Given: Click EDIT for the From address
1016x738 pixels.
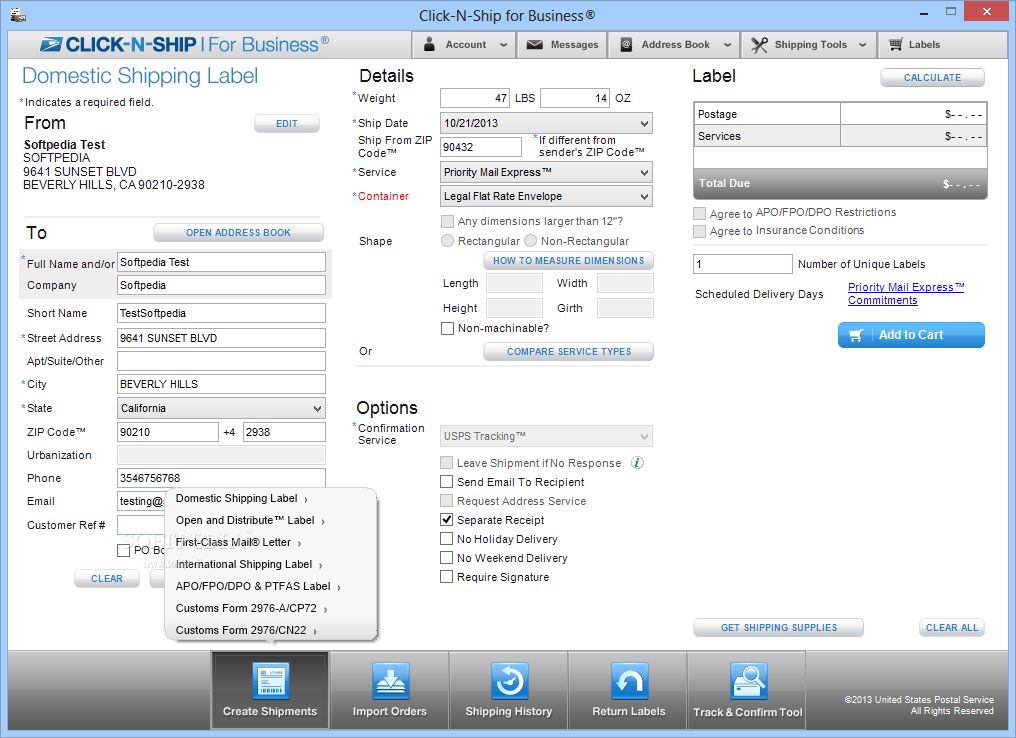Looking at the screenshot, I should [x=287, y=124].
